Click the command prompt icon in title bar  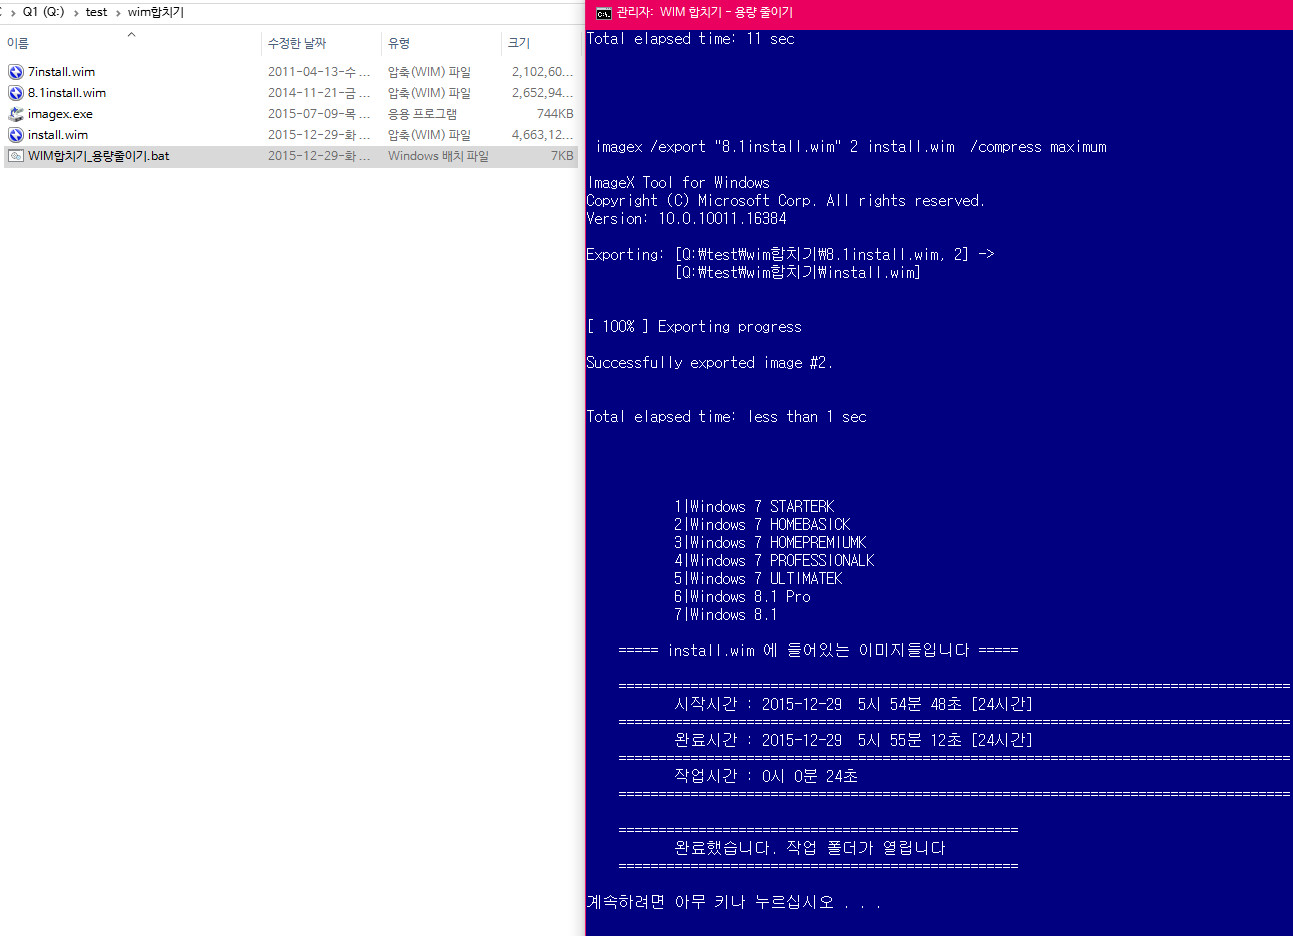[603, 13]
